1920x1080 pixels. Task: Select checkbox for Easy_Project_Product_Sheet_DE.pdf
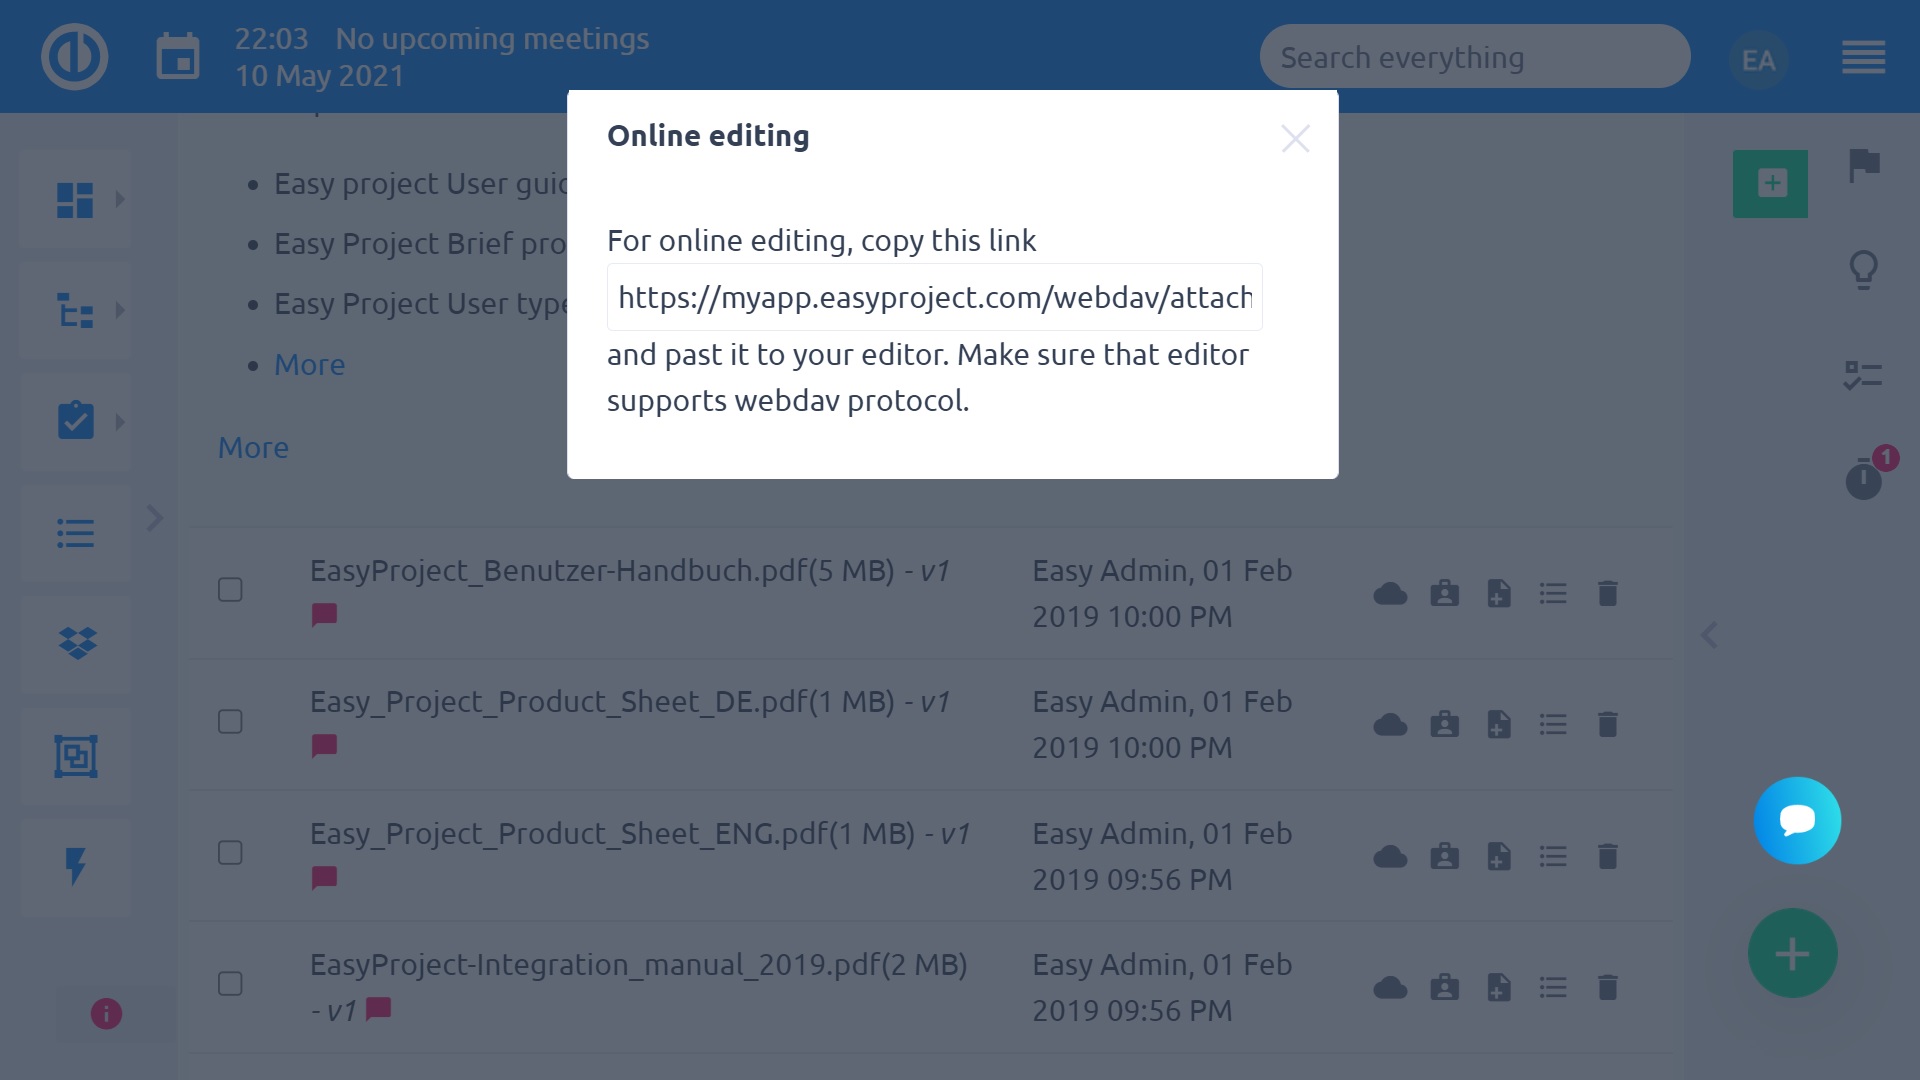[x=230, y=721]
